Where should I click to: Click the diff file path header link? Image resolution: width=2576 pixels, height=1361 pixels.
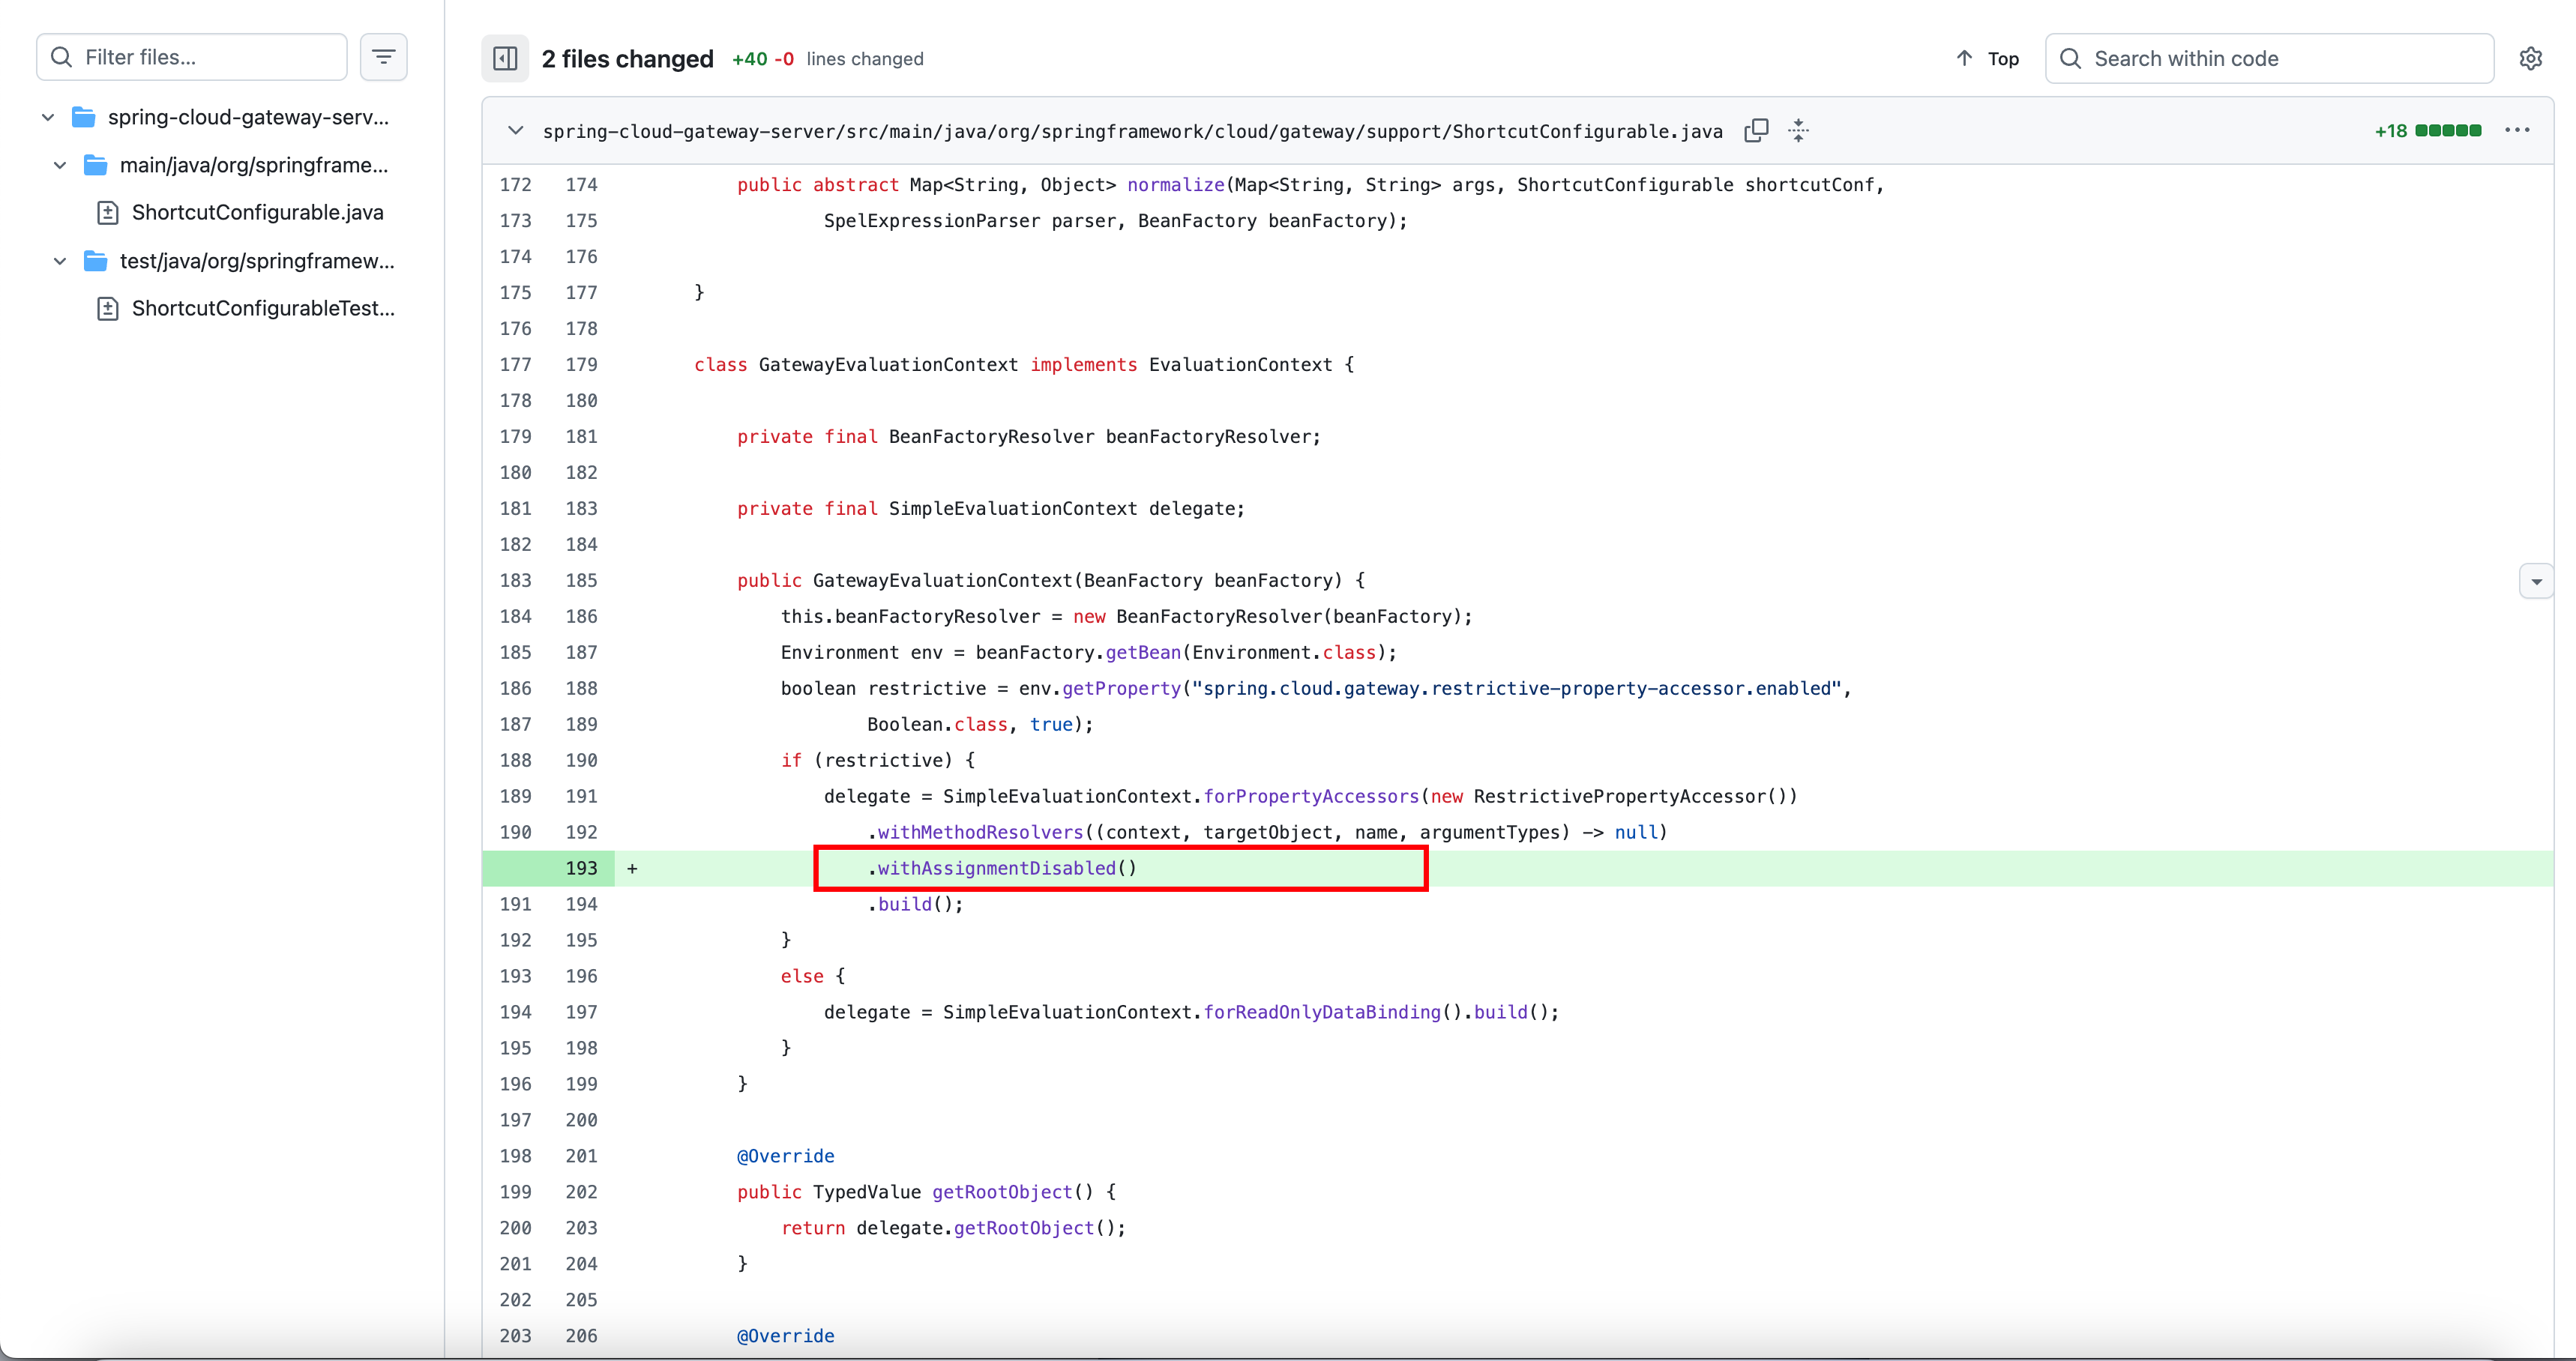point(1132,131)
